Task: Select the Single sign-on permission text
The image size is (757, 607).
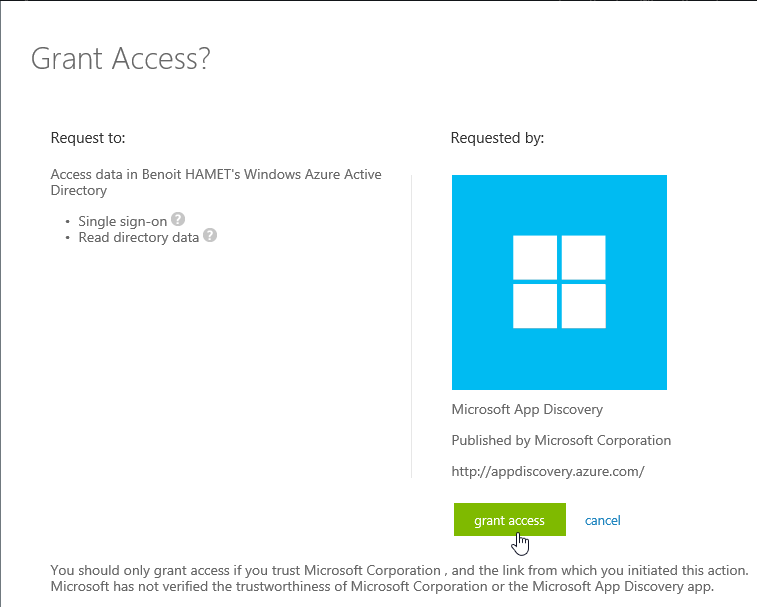Action: click(123, 221)
